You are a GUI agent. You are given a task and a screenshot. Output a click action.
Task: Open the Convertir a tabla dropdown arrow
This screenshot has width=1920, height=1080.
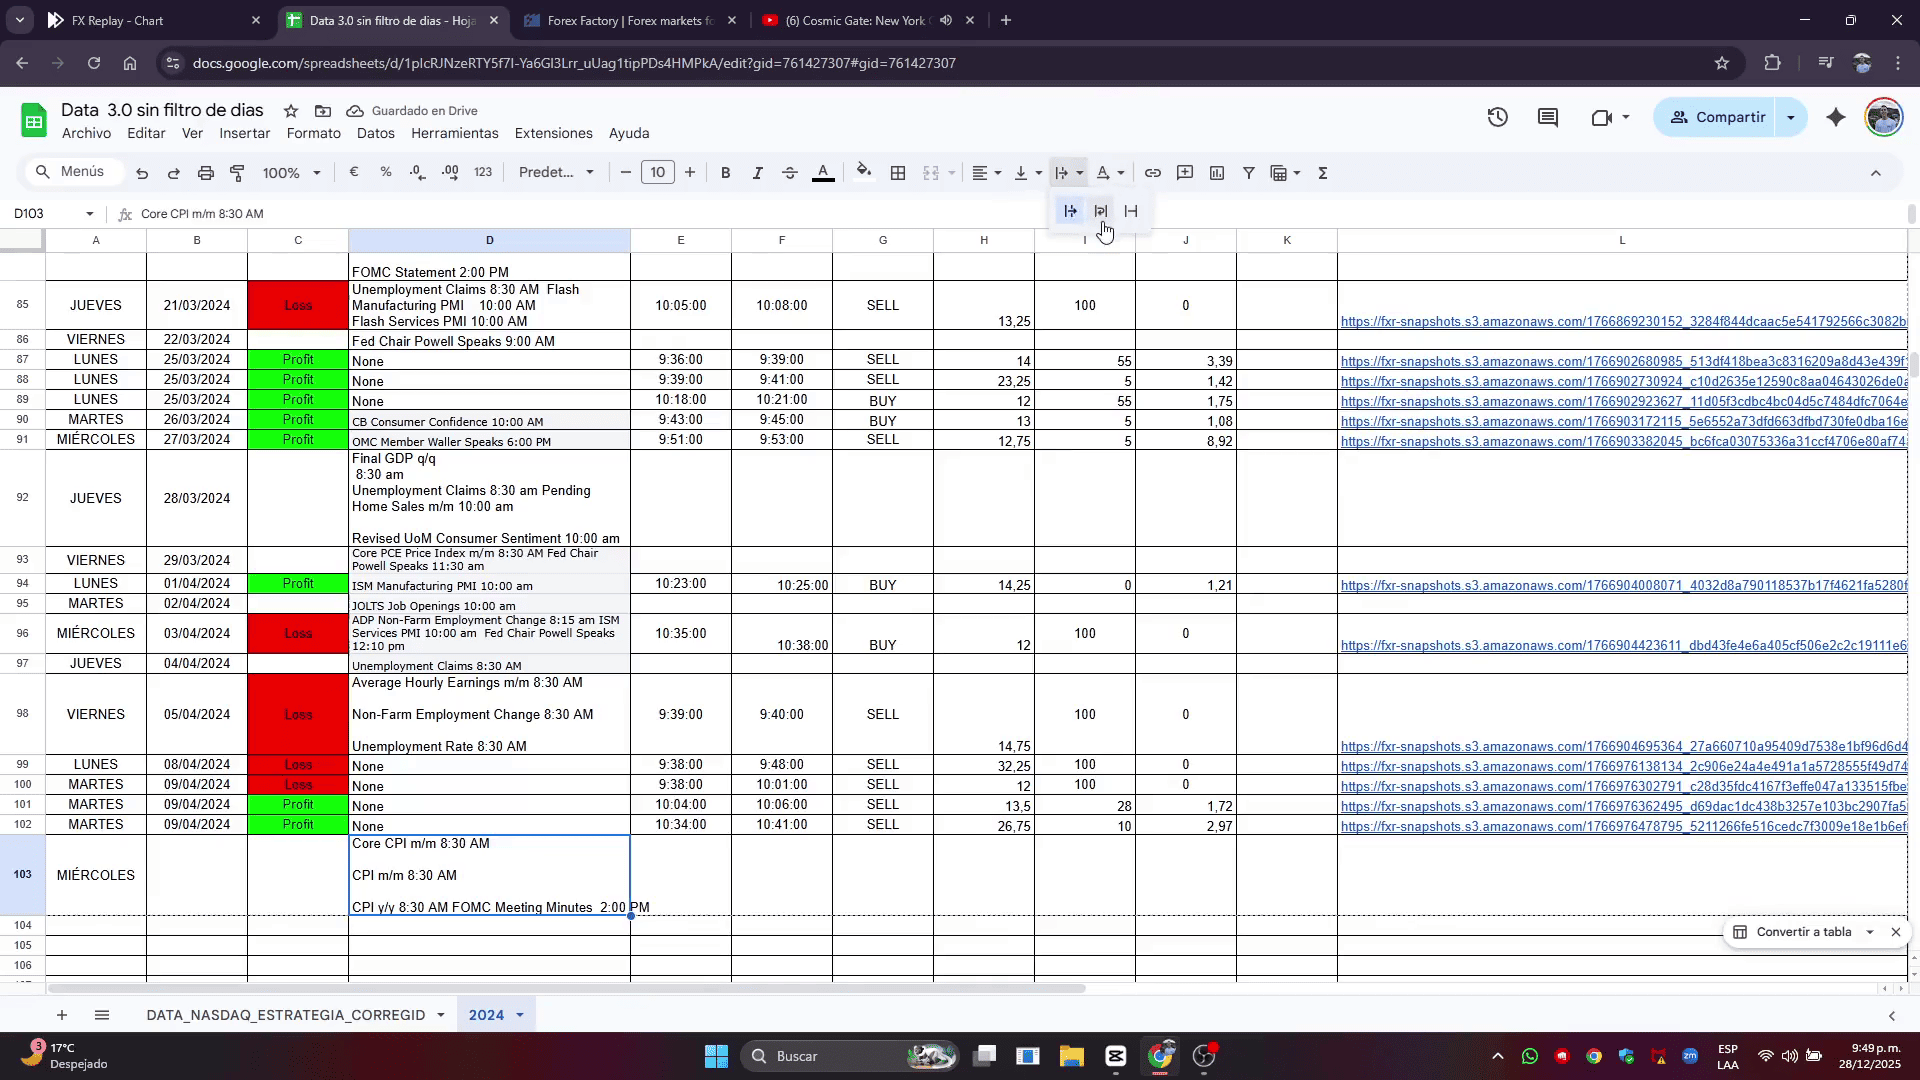[x=1869, y=932]
